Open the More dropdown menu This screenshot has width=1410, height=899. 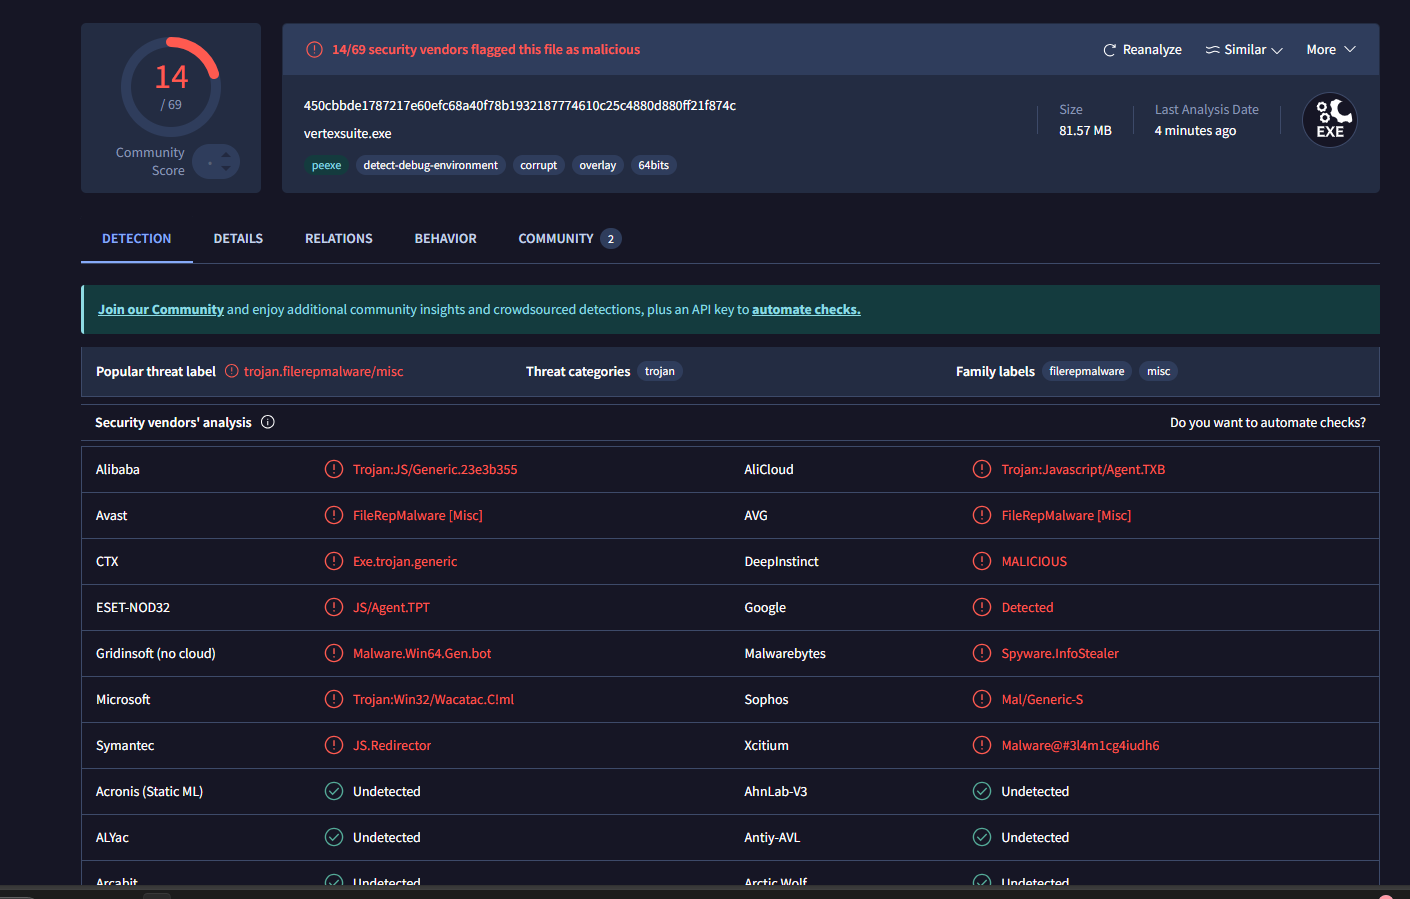coord(1330,50)
